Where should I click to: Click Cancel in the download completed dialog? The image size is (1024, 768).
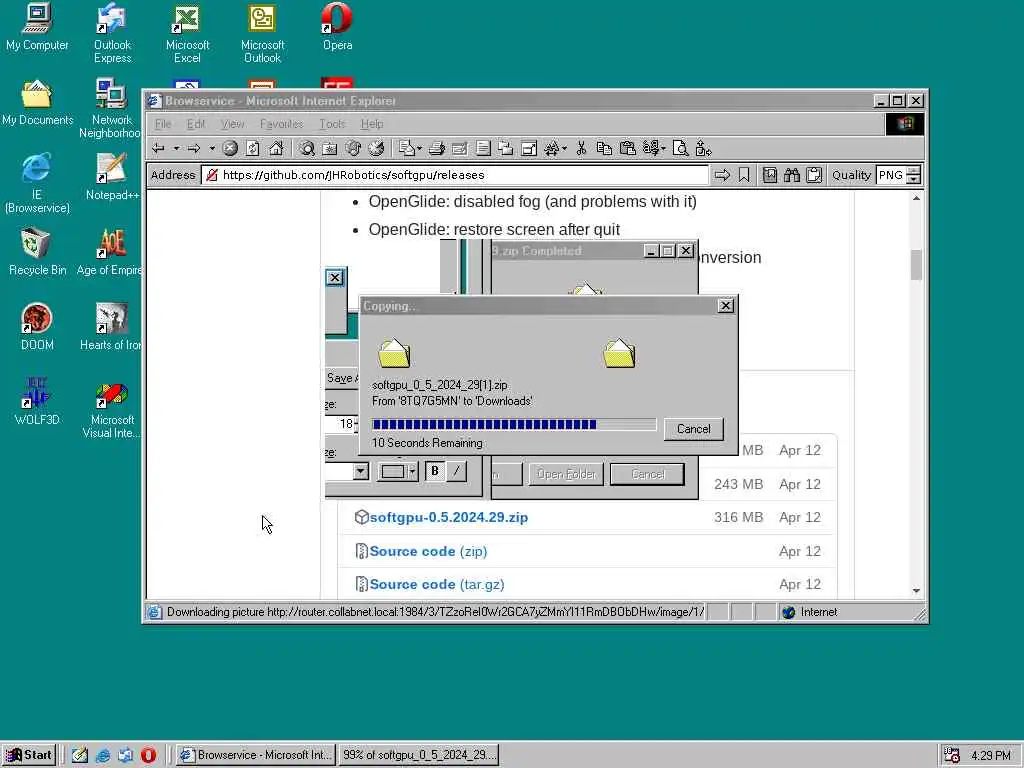[x=647, y=474]
